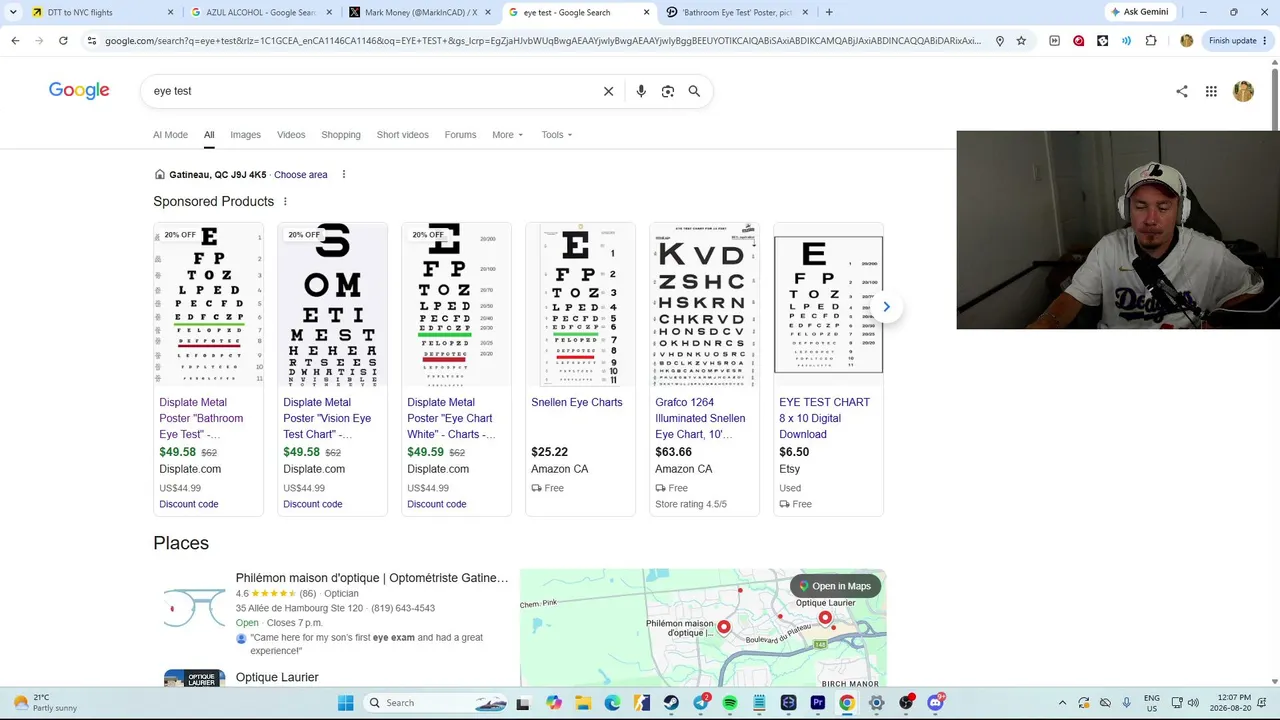
Task: Switch to the Shopping results tab
Action: [341, 135]
